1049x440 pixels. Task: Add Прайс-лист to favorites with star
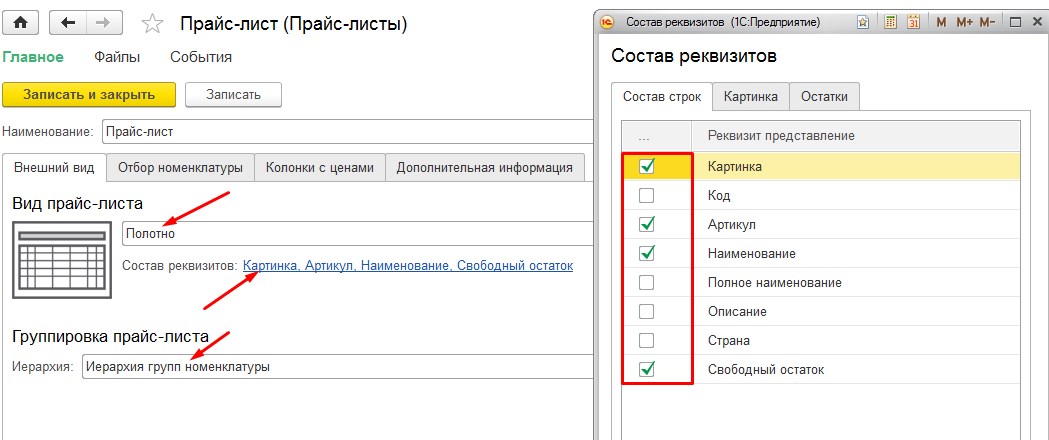[x=152, y=23]
